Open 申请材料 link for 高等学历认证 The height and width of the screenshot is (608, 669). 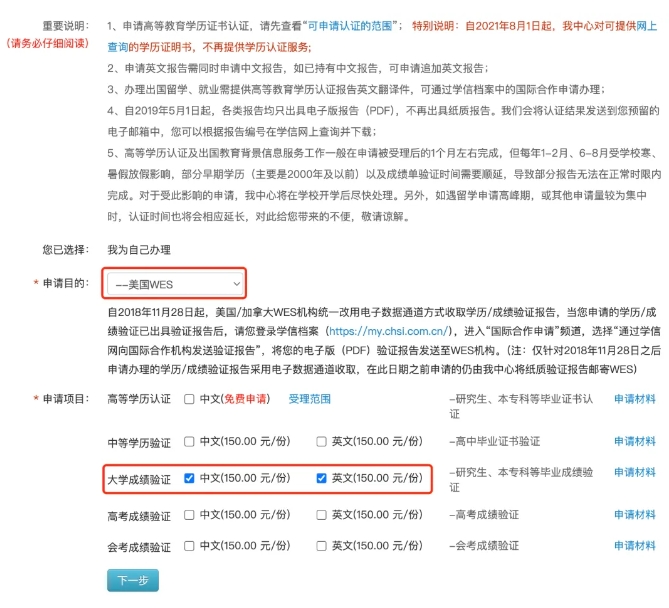[635, 399]
